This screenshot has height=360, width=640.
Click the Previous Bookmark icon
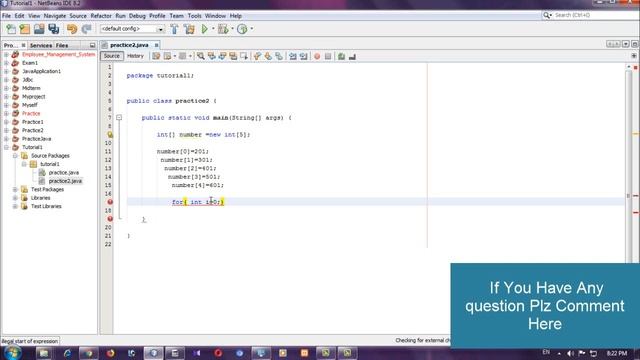click(257, 56)
